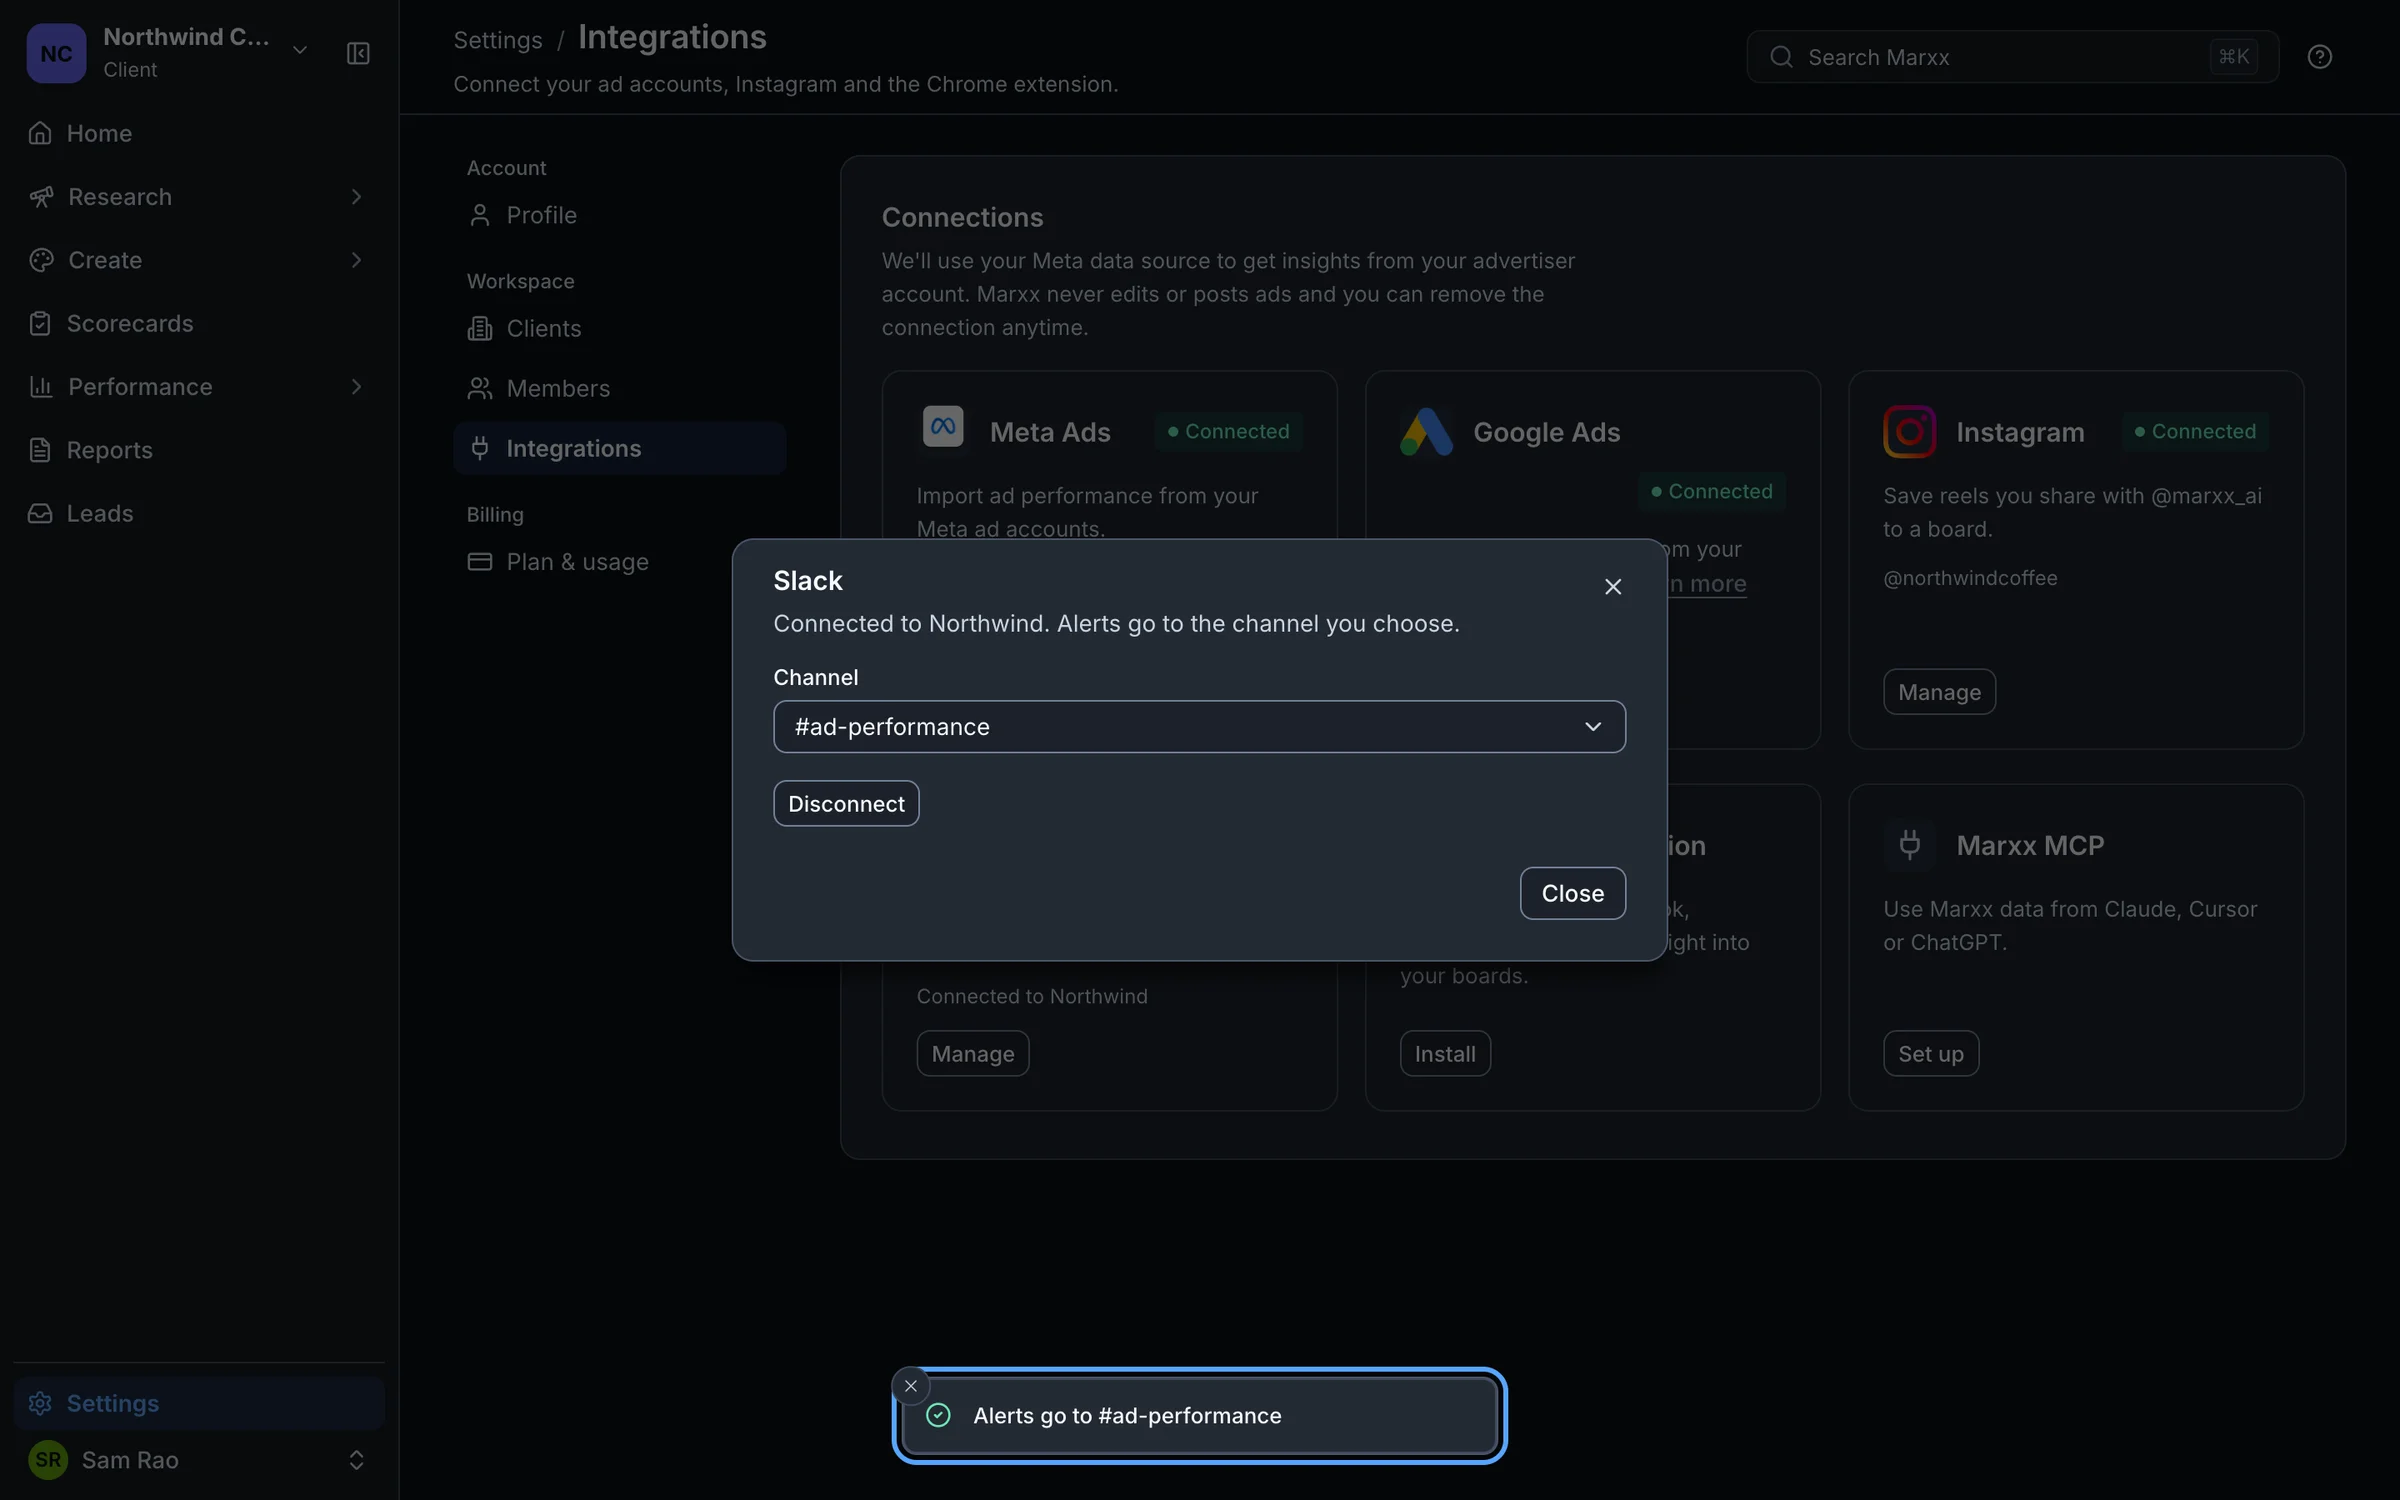The image size is (2400, 1500).
Task: Focus the Search Marxx field
Action: tap(2012, 57)
